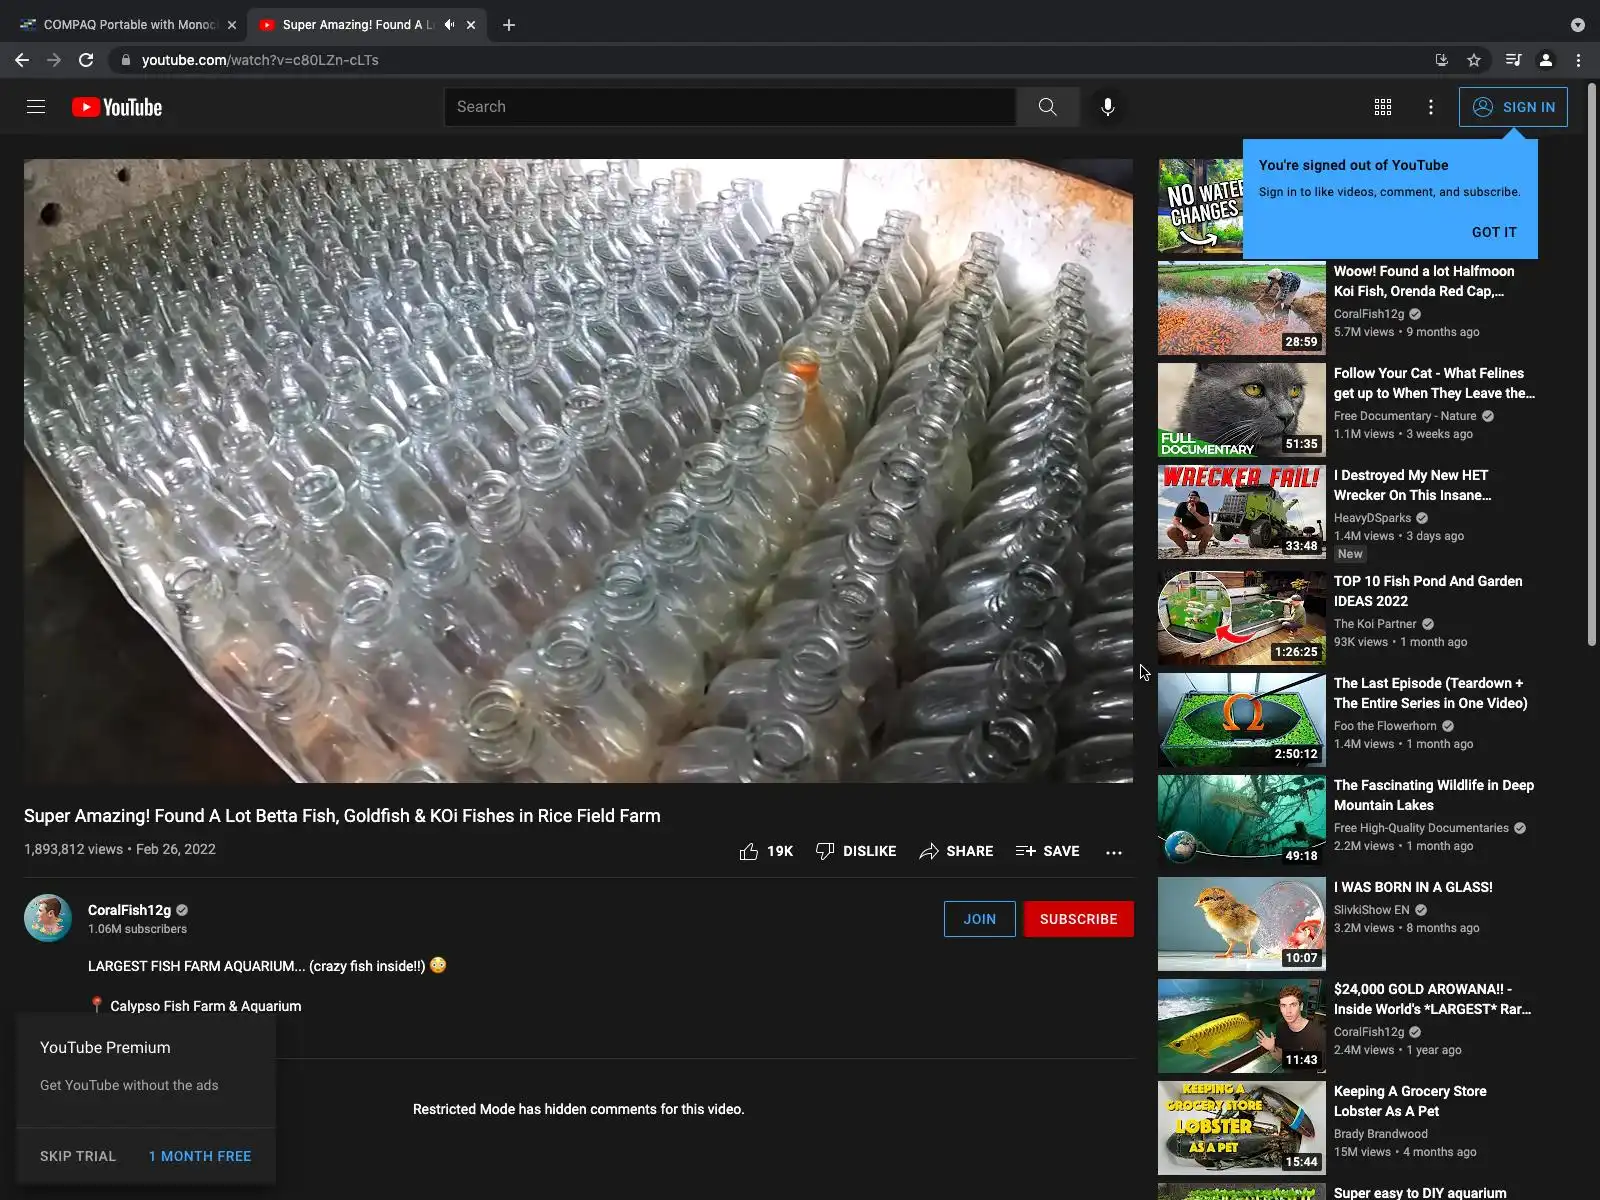This screenshot has height=1200, width=1600.
Task: Open the YouTube guide hamburger menu
Action: click(36, 107)
